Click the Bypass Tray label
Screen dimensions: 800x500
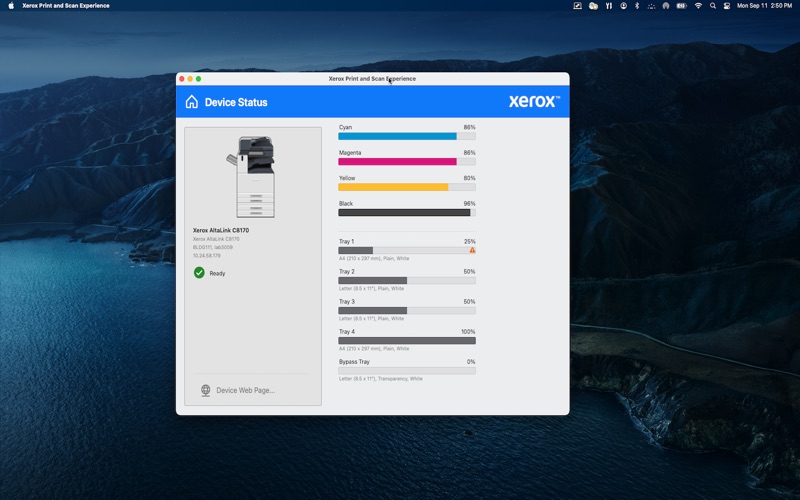coord(354,362)
